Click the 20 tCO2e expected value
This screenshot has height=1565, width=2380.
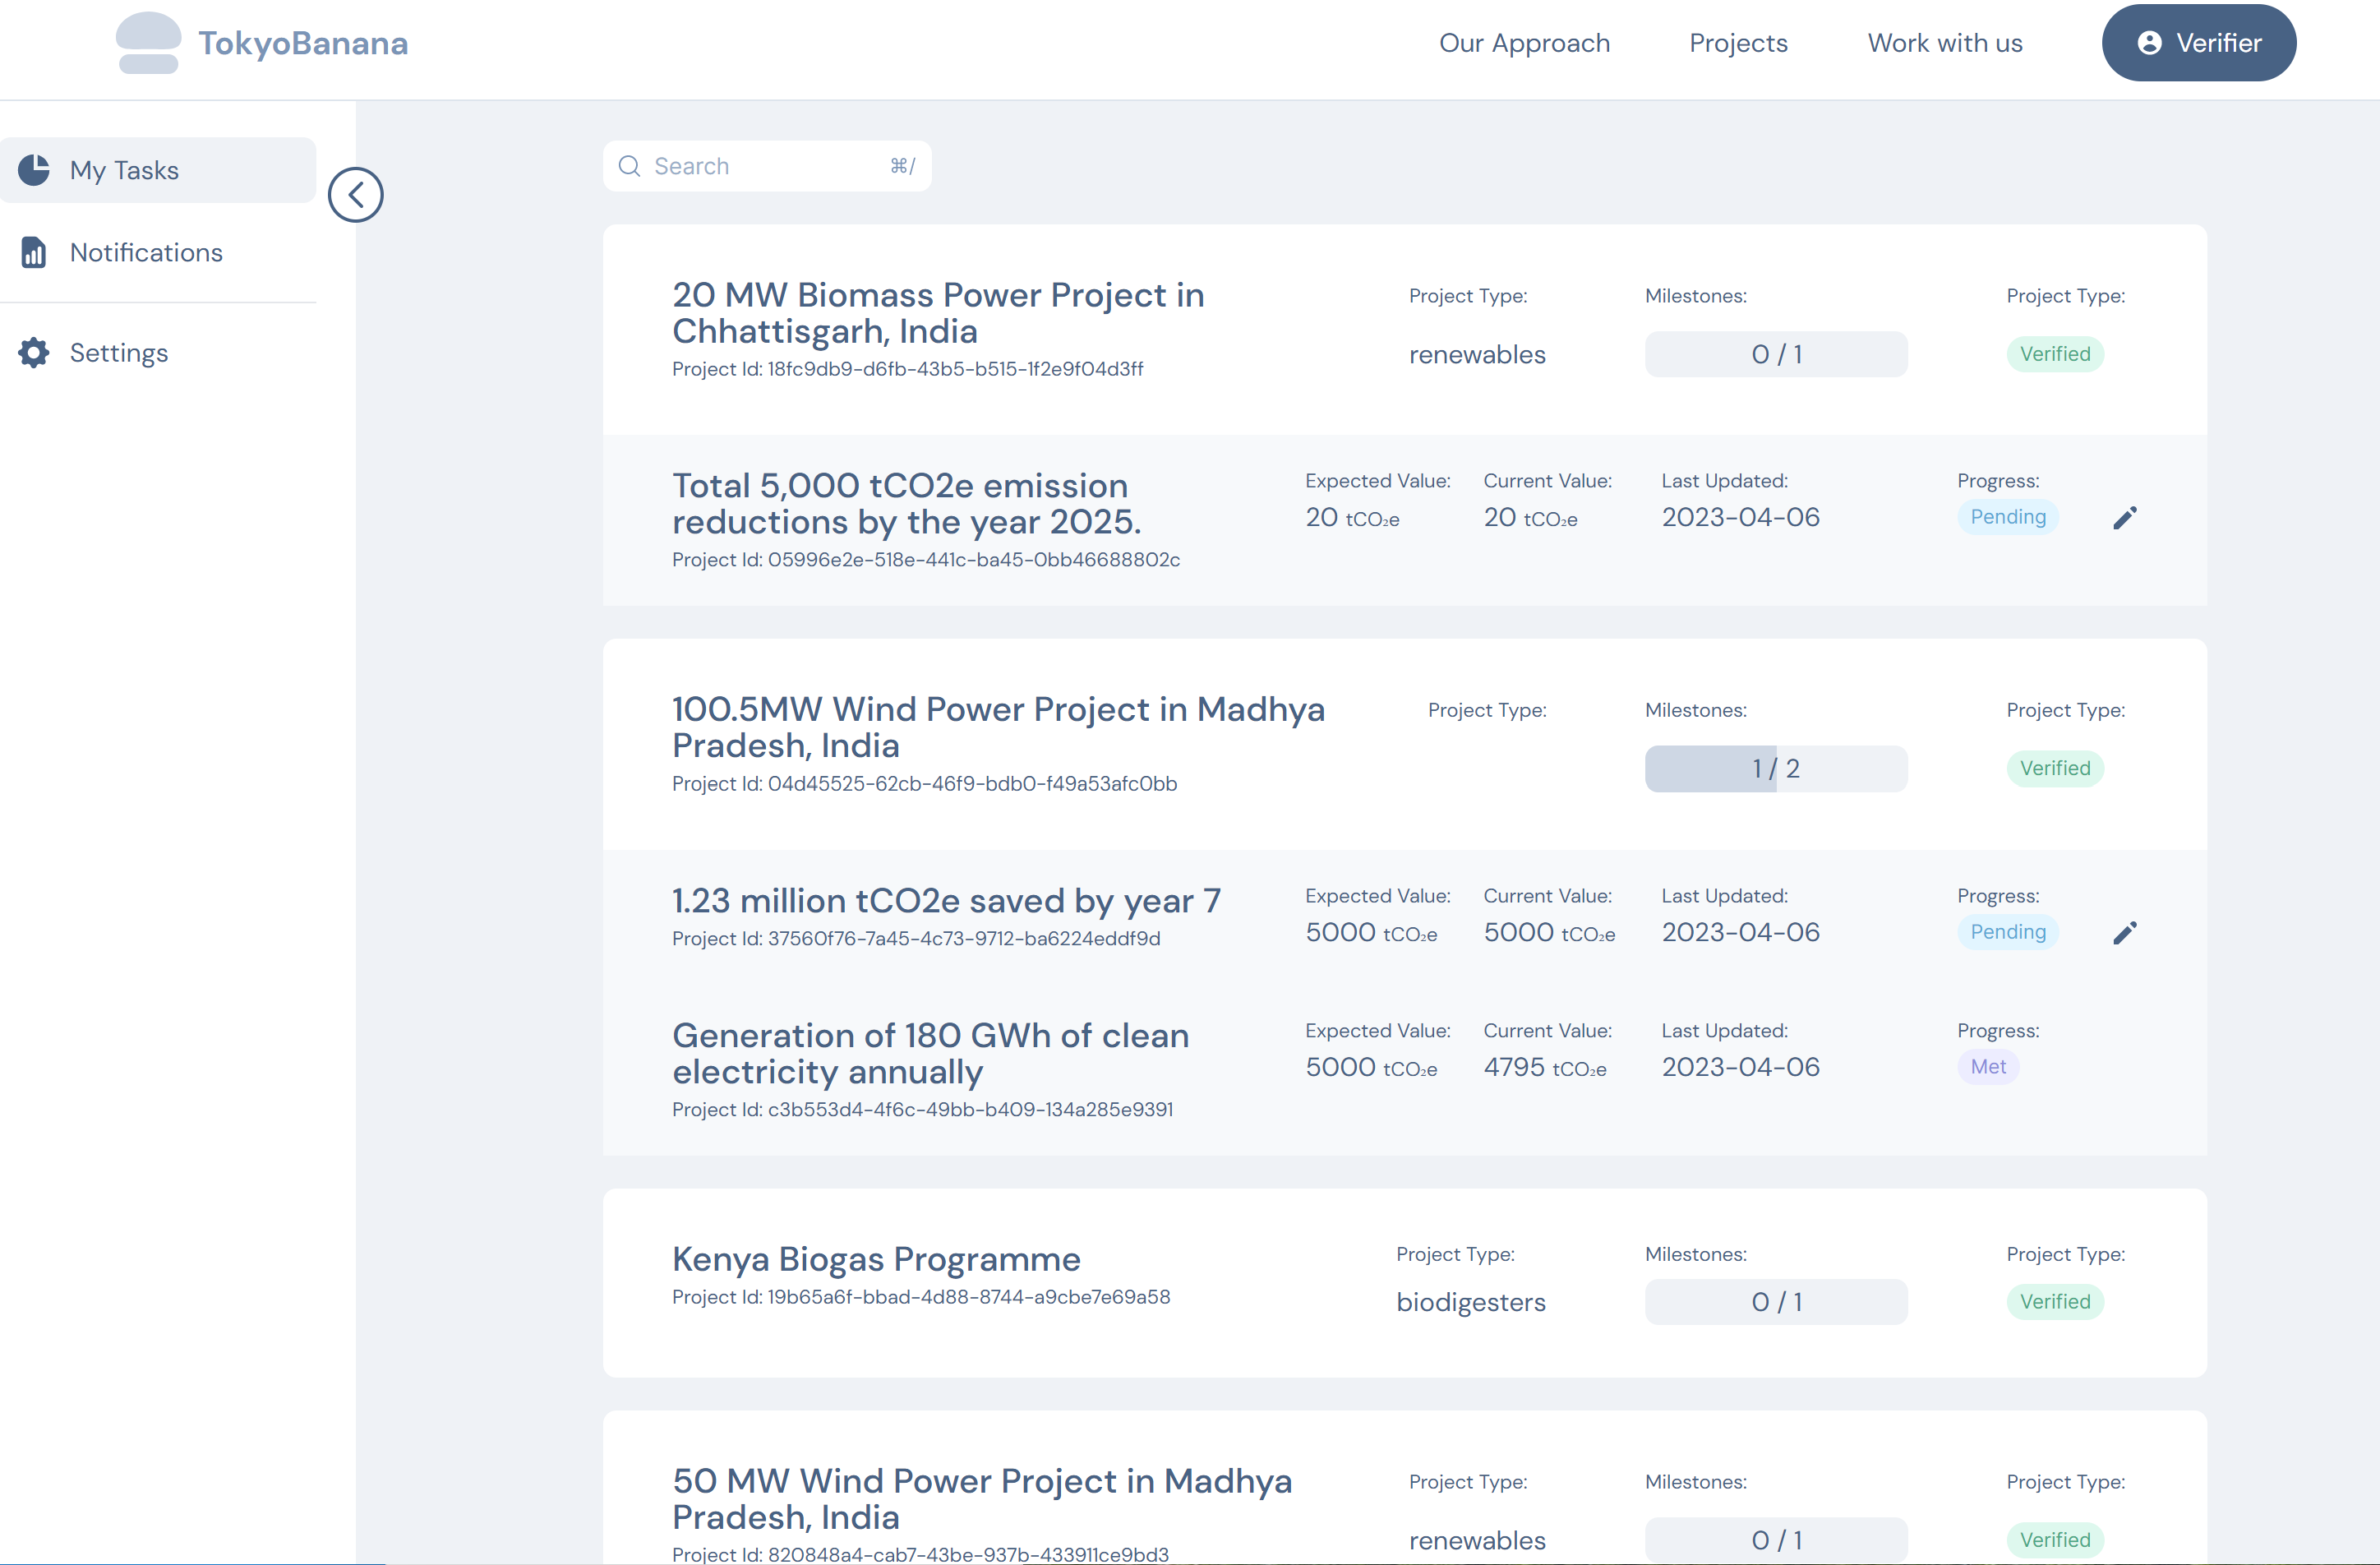point(1352,517)
